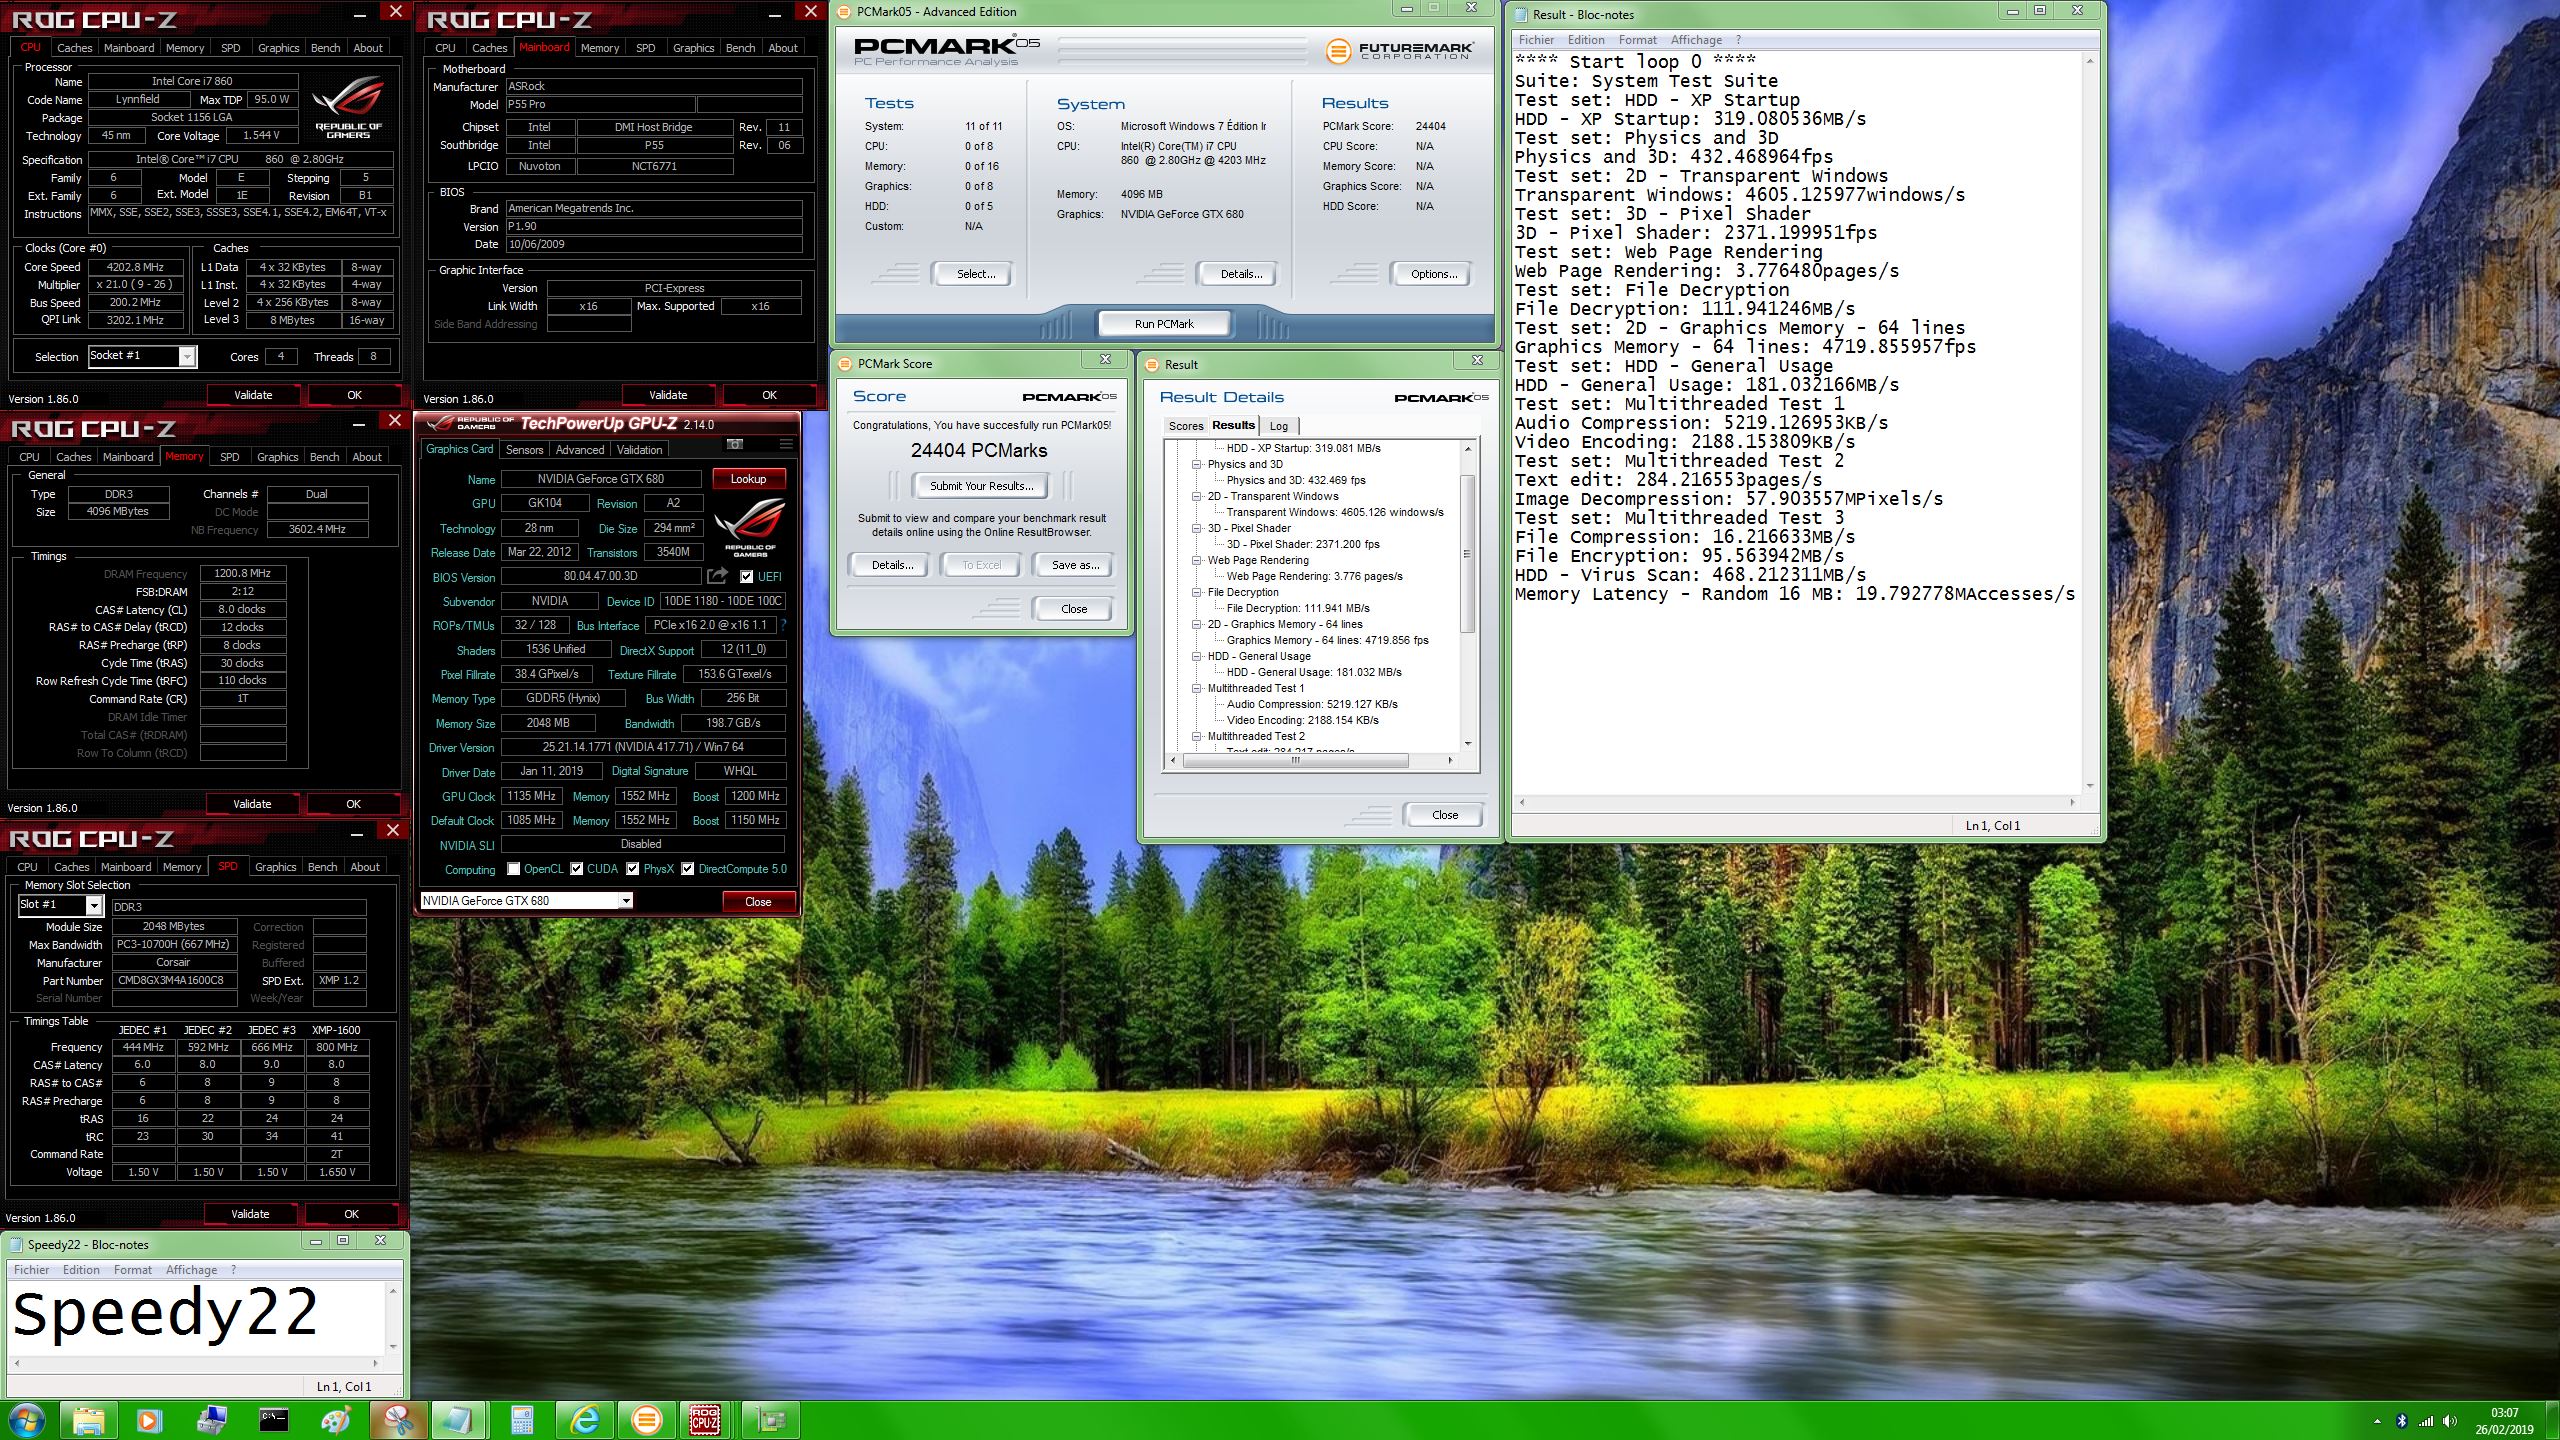
Task: Click the Options... button in PCMark05
Action: (x=1434, y=274)
